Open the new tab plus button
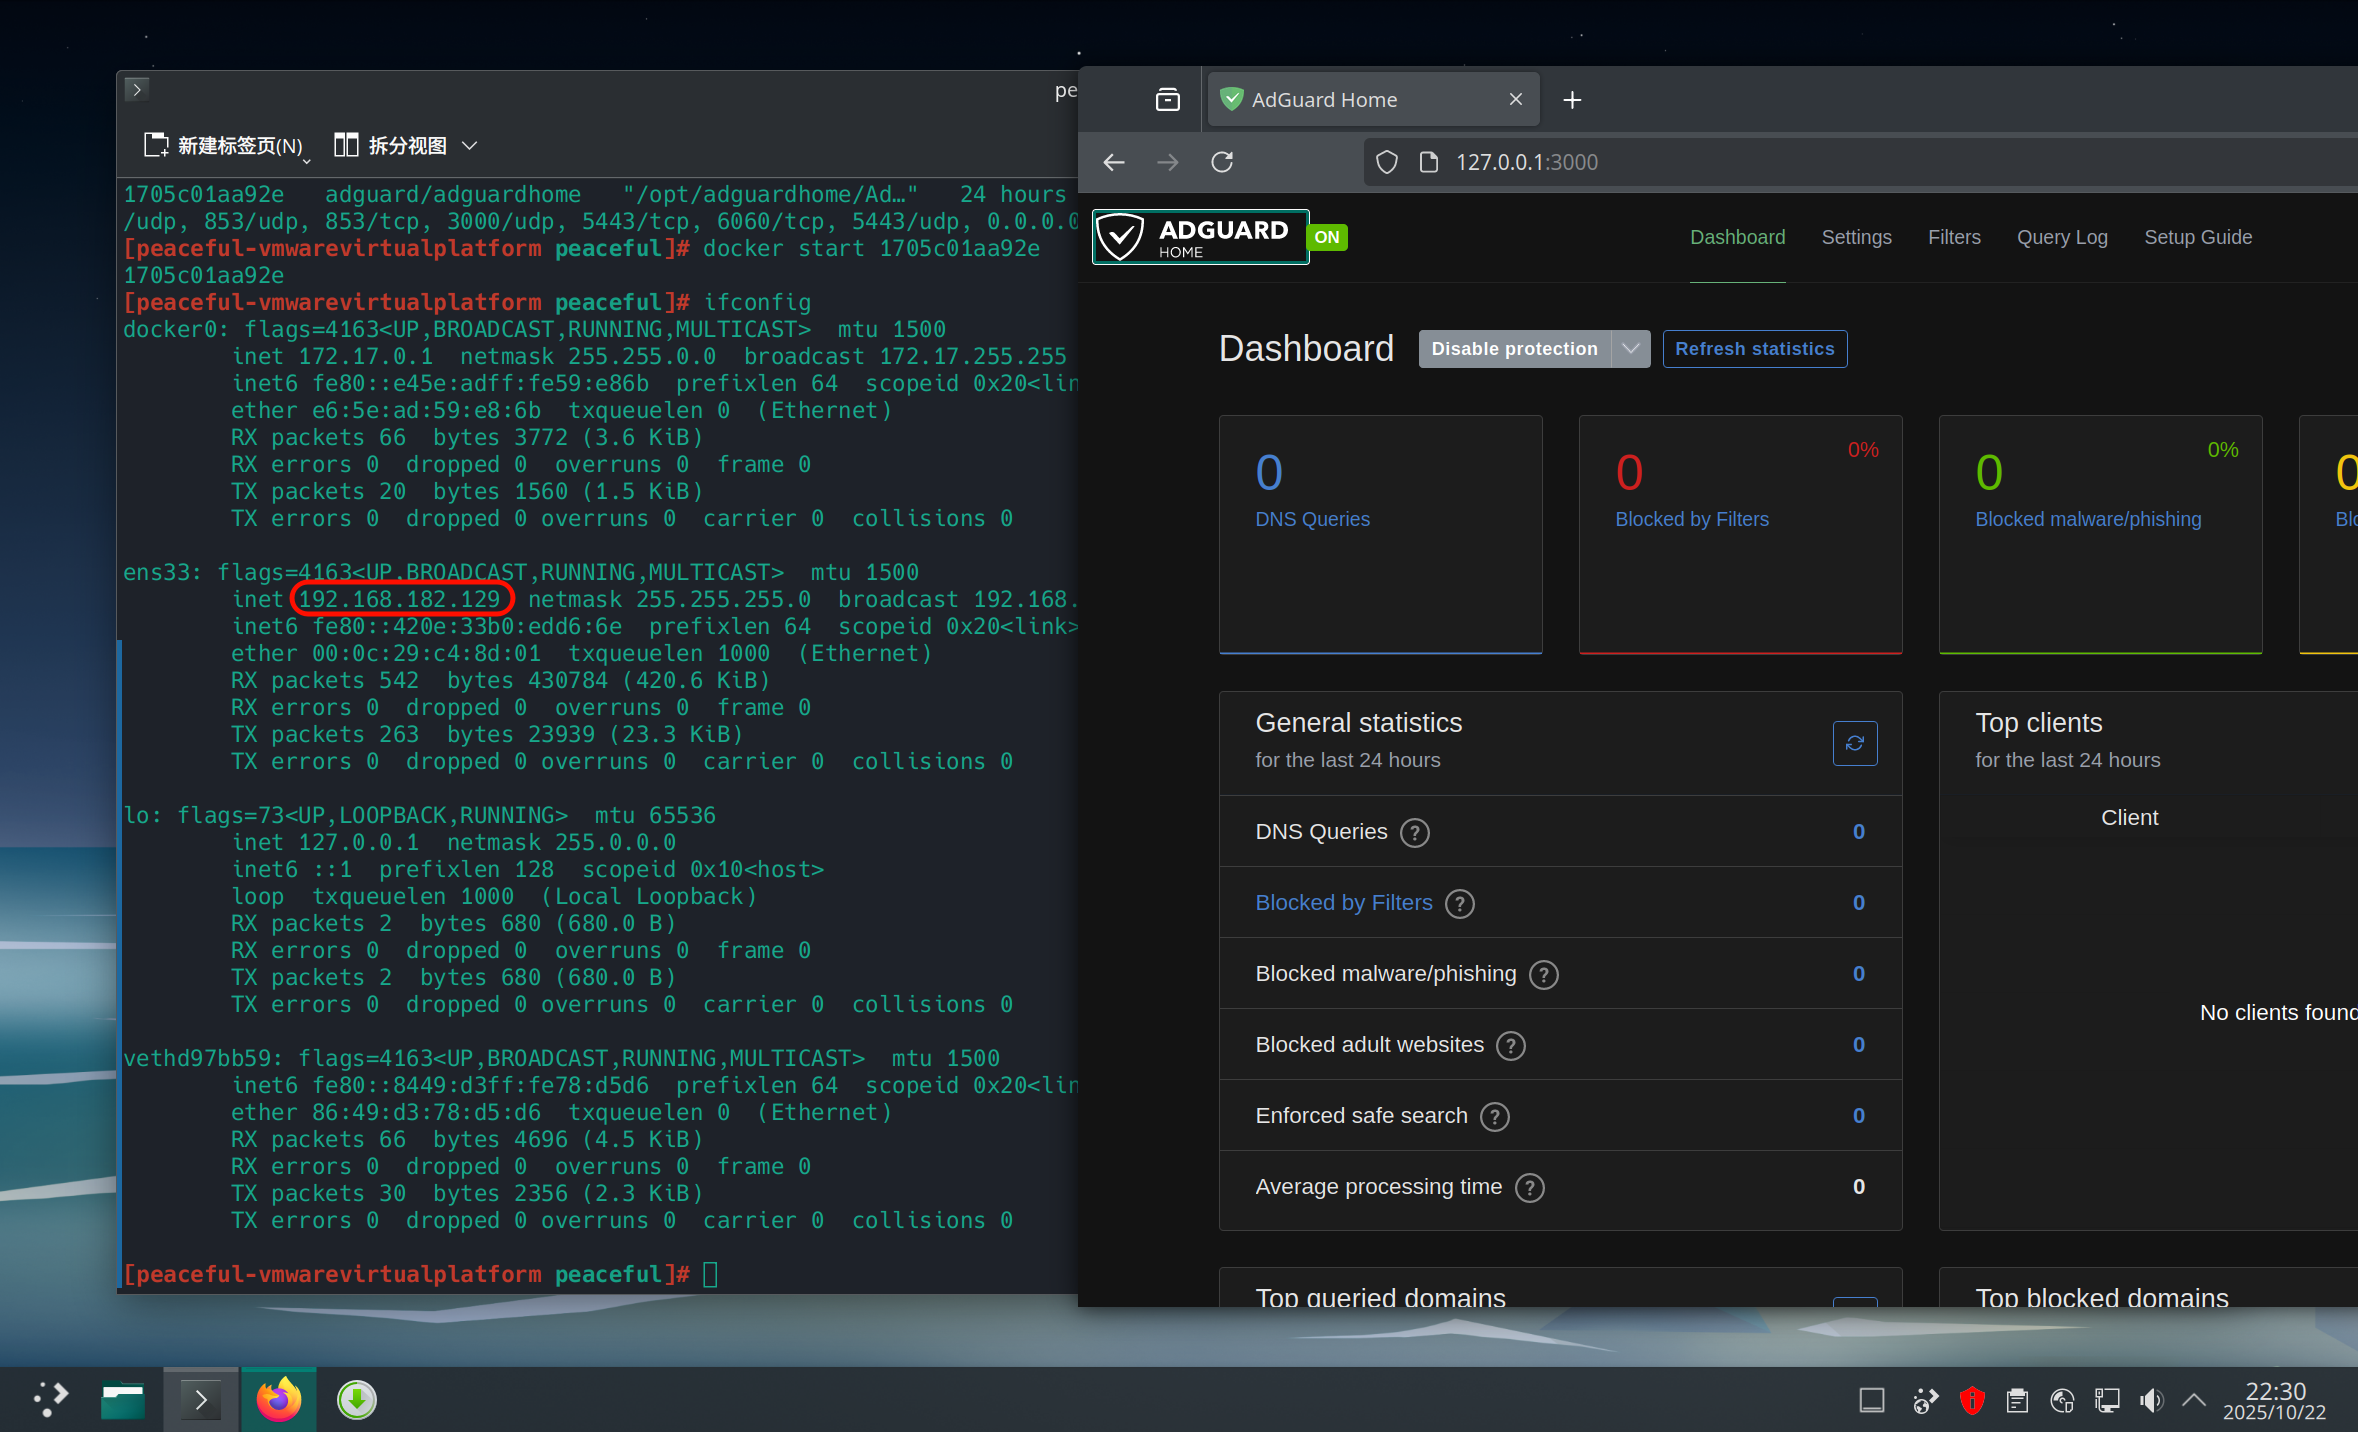This screenshot has width=2358, height=1432. point(1572,100)
